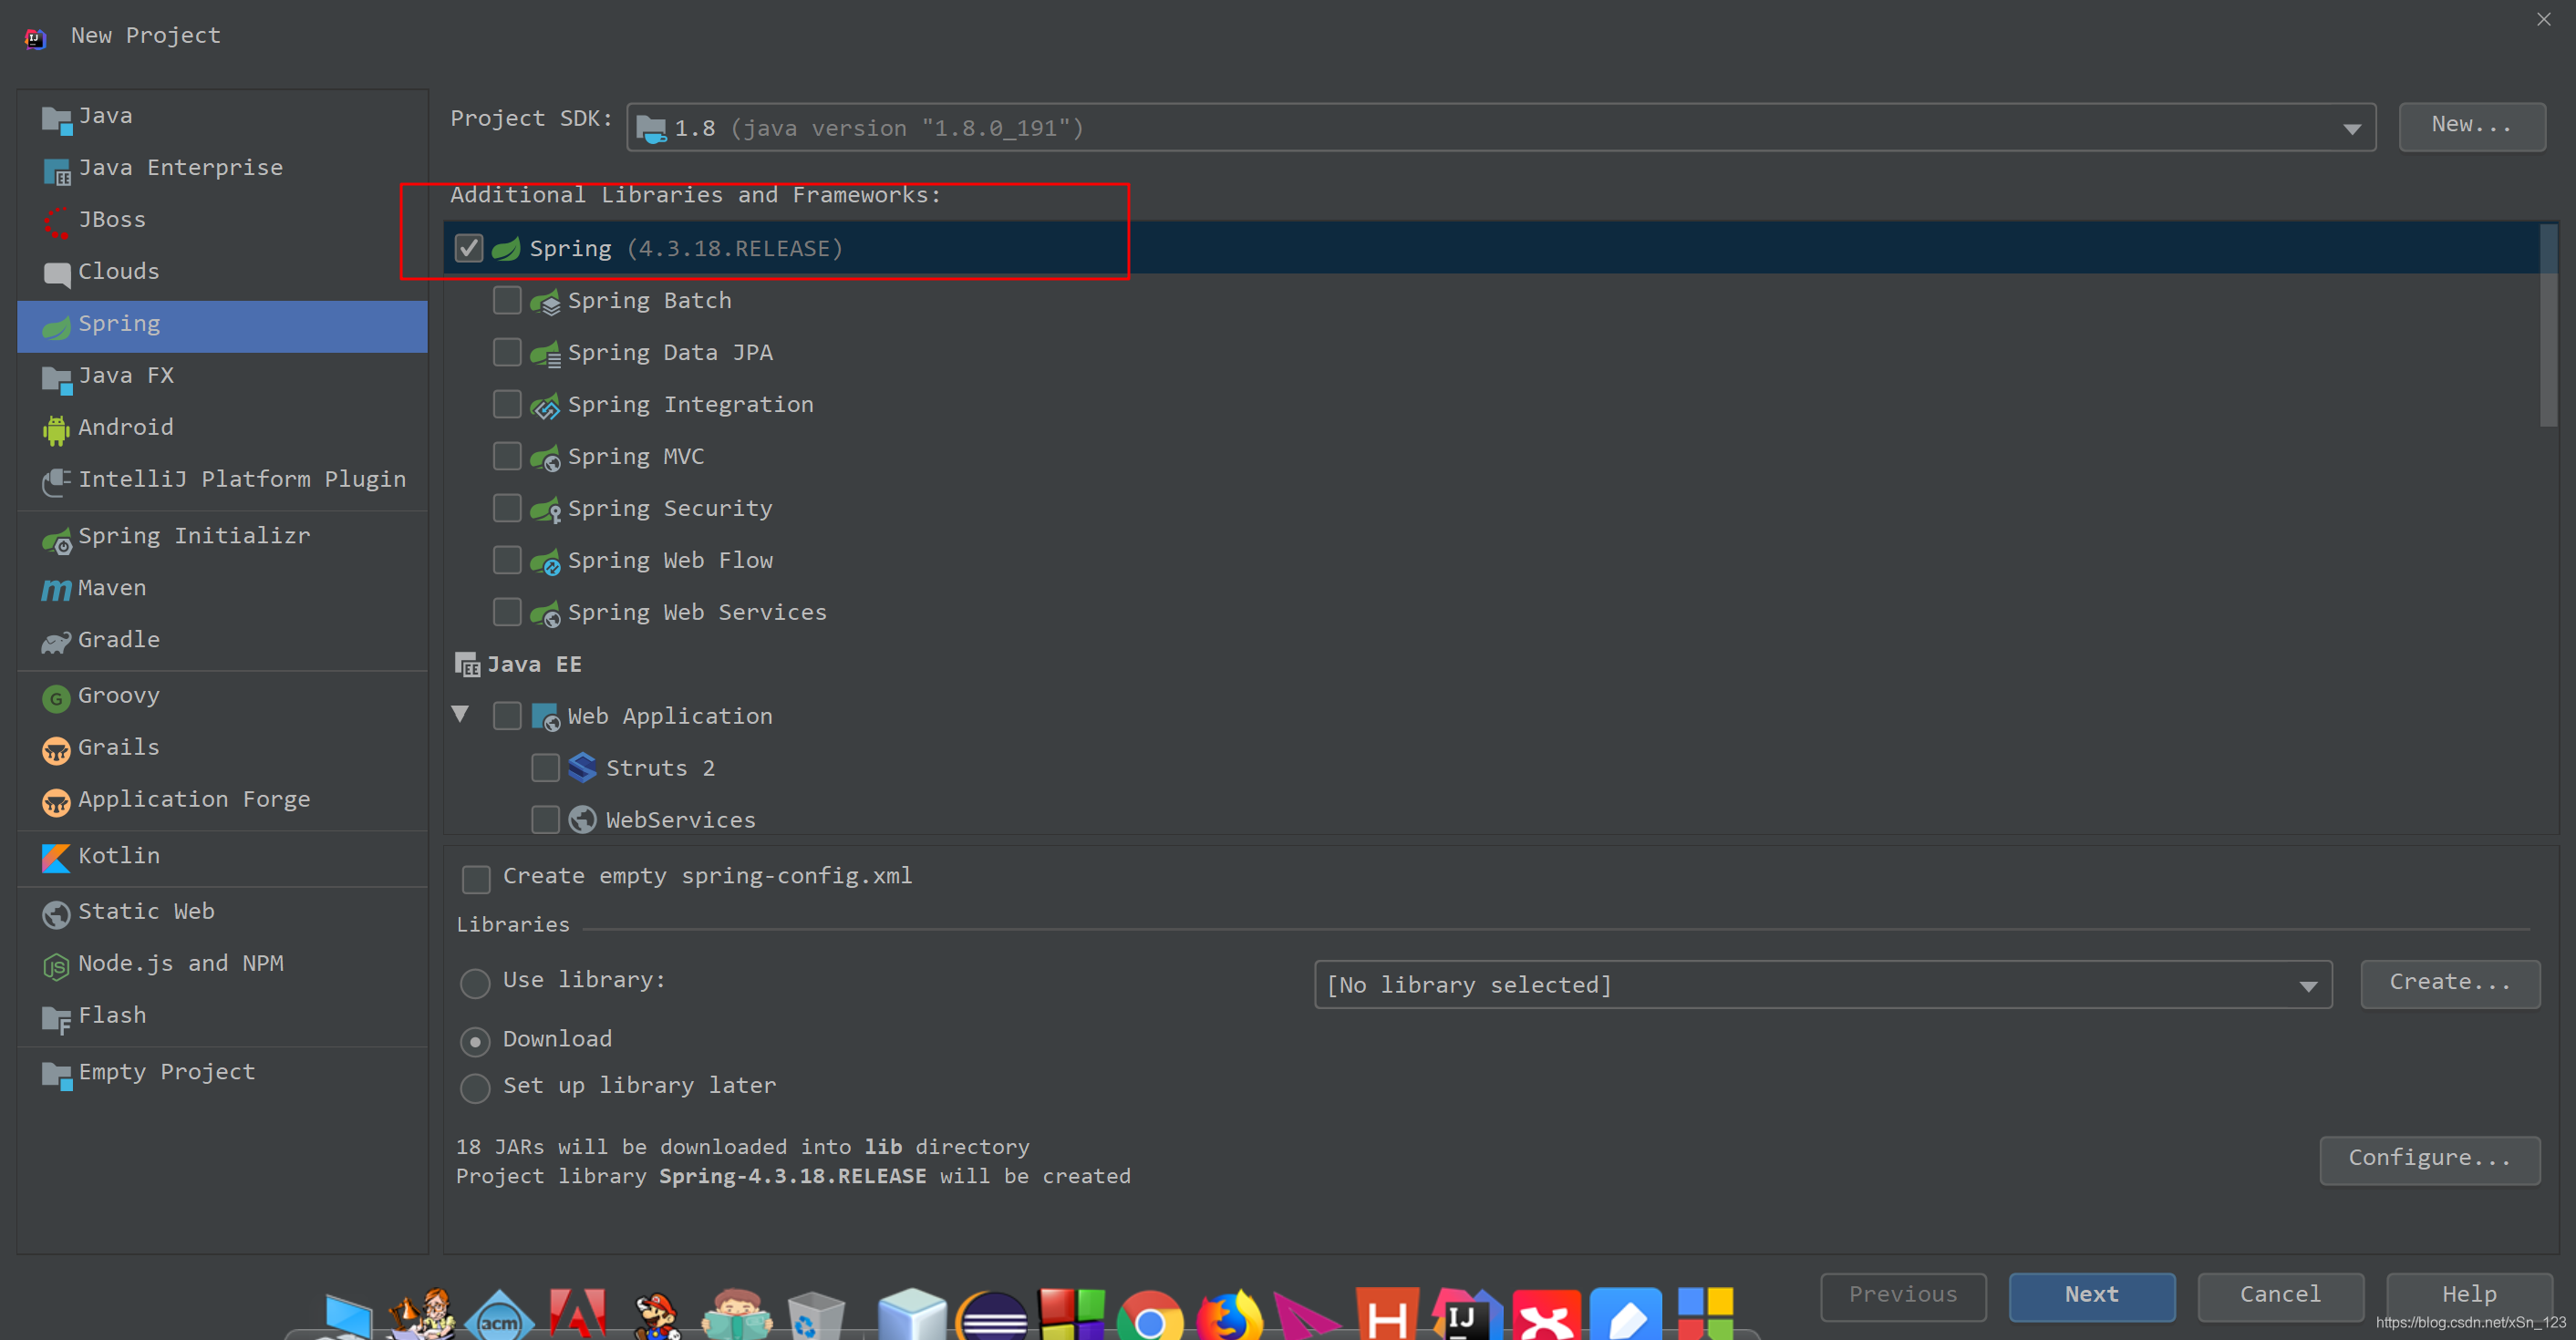Check the Spring MVC checkbox
This screenshot has width=2576, height=1340.
pyautogui.click(x=507, y=456)
